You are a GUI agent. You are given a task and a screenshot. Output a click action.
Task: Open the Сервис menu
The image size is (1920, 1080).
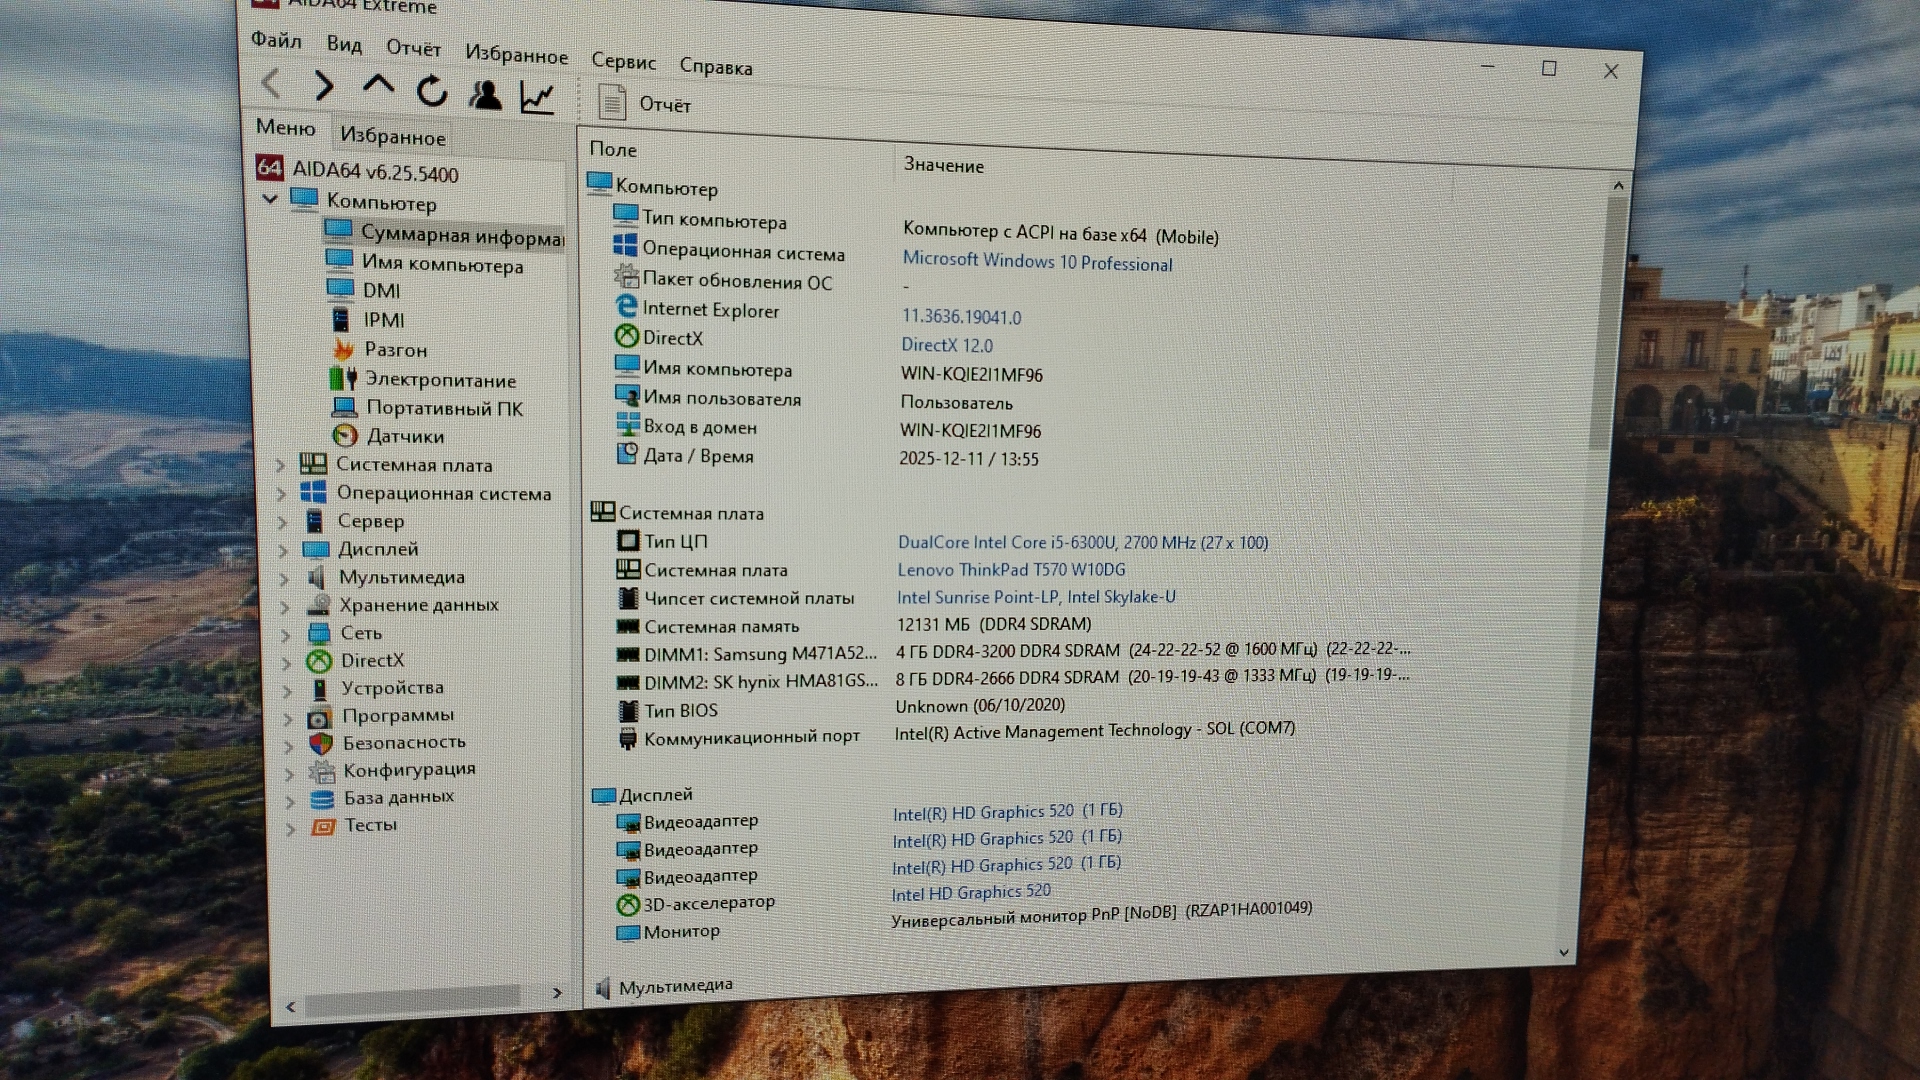point(623,62)
